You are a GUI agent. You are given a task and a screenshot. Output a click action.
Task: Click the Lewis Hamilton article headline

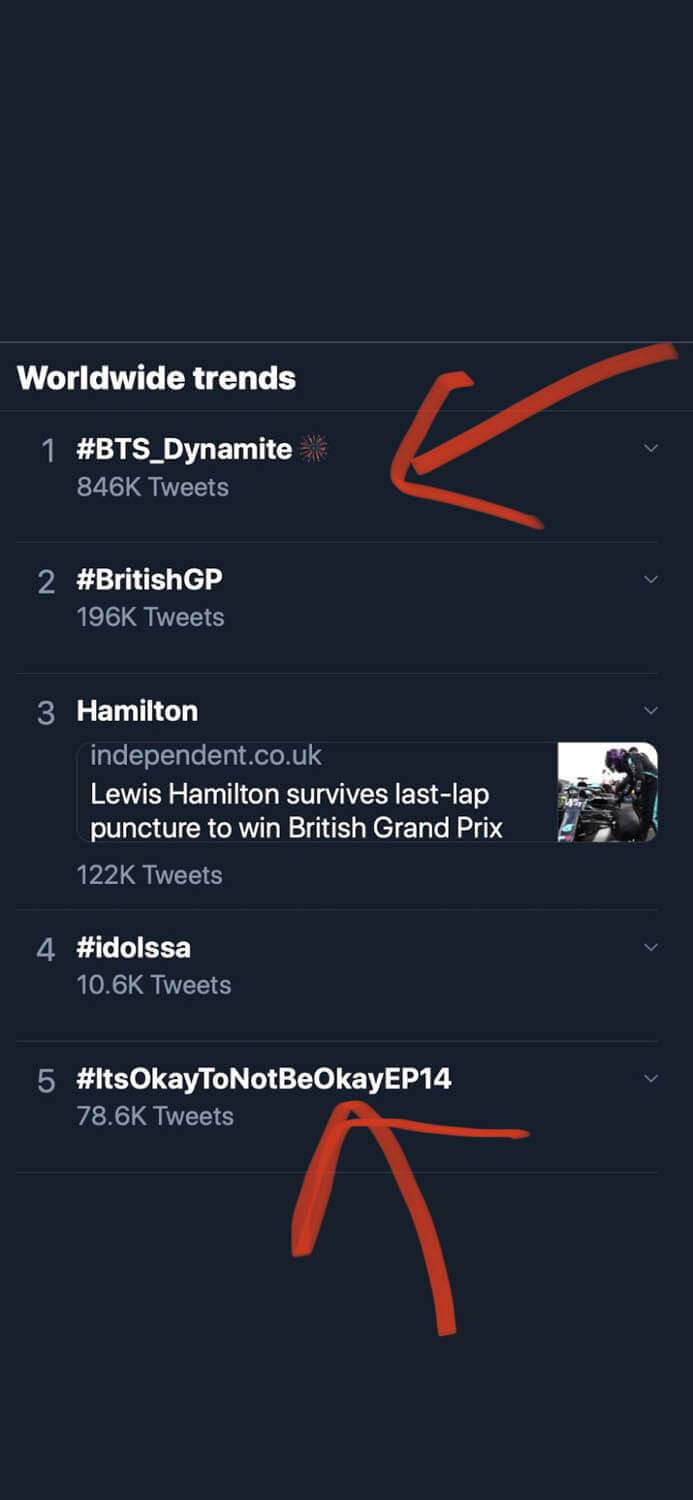(x=290, y=810)
